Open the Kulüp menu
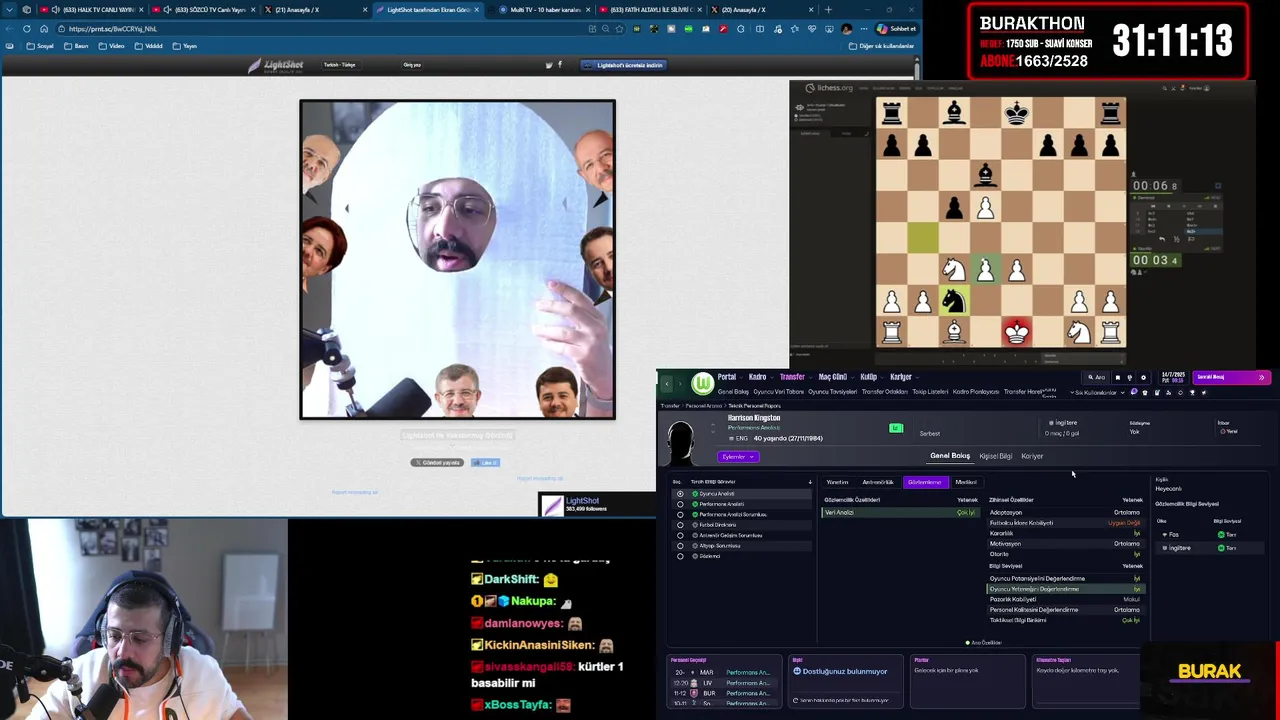The width and height of the screenshot is (1280, 720). coord(868,377)
